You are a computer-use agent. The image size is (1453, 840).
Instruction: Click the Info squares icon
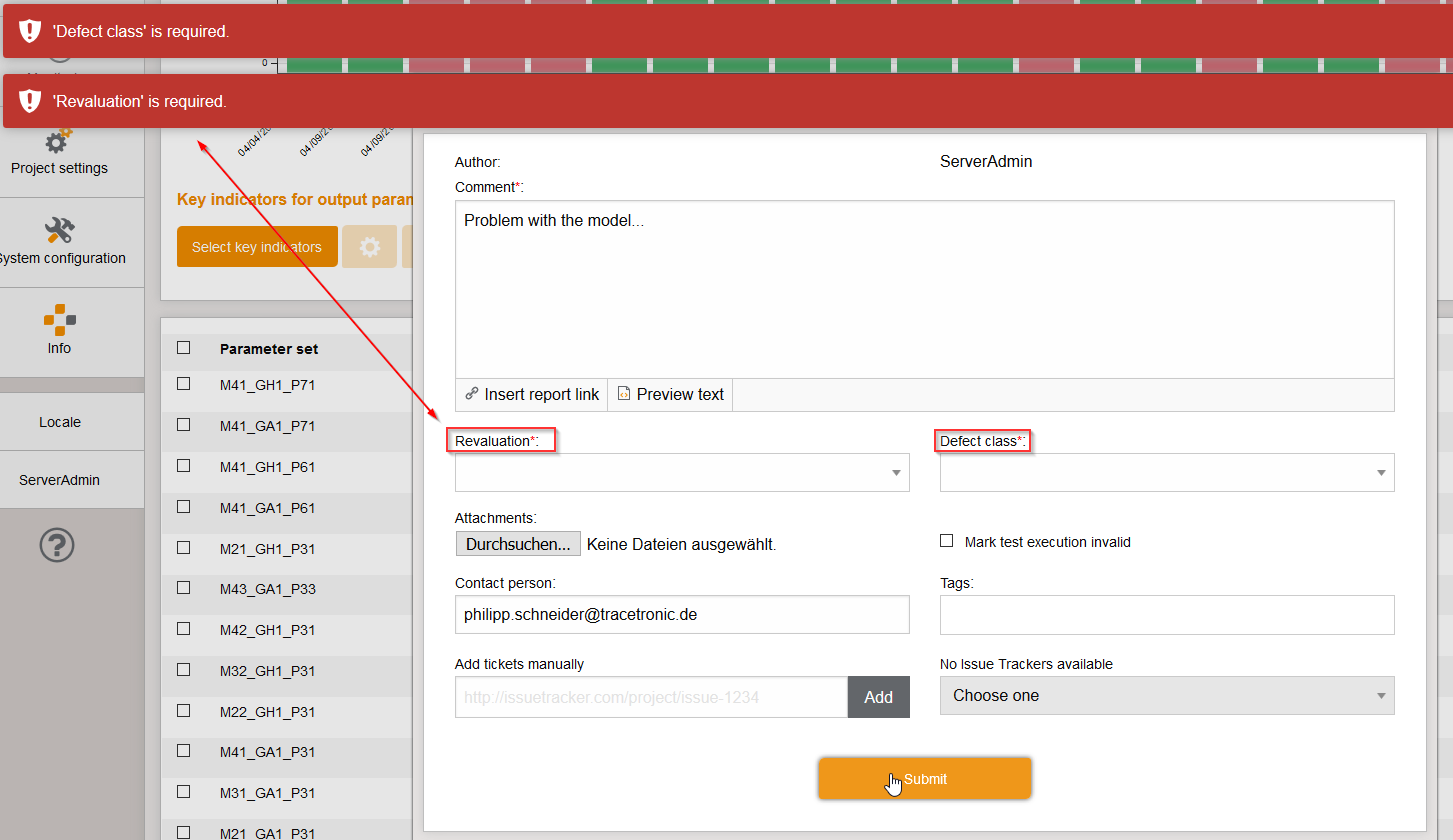point(60,320)
